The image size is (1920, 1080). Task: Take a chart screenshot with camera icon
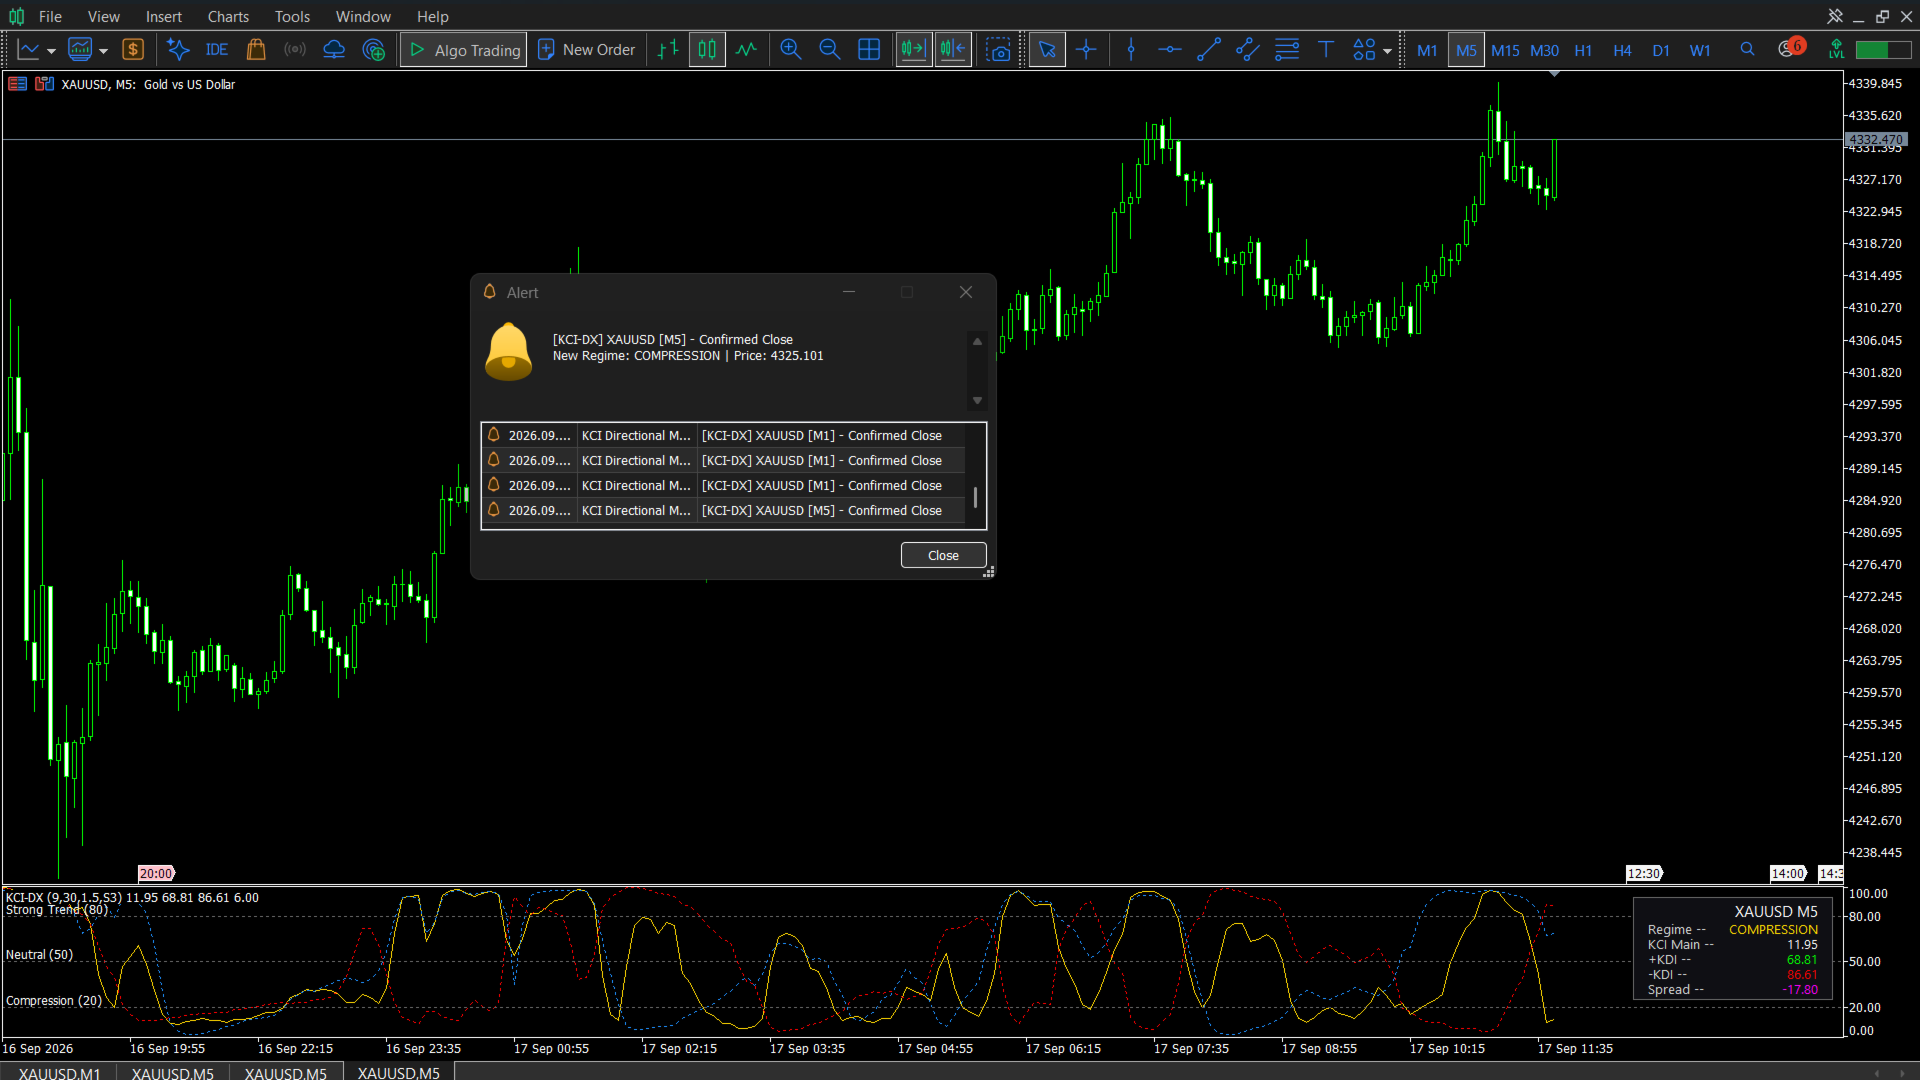pos(998,50)
